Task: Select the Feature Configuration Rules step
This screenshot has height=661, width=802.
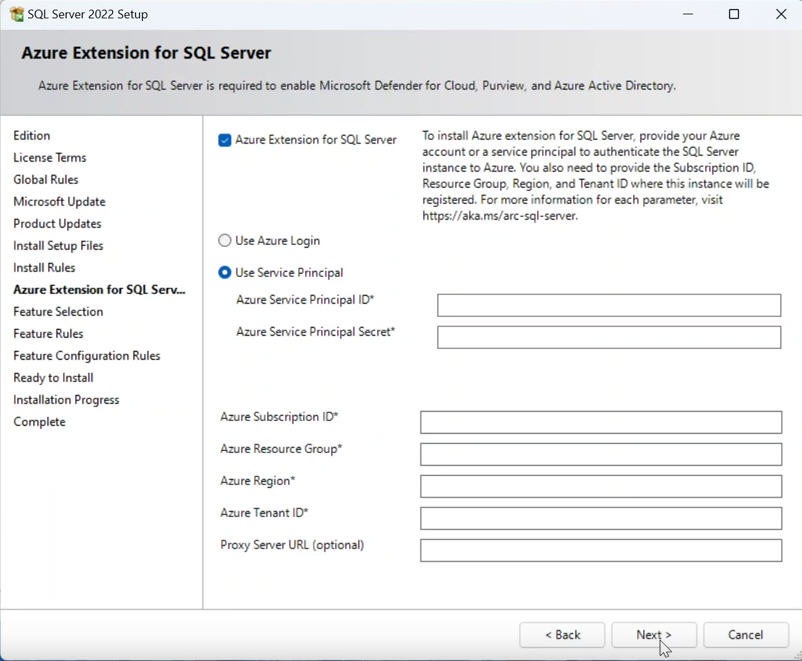Action: pyautogui.click(x=86, y=356)
